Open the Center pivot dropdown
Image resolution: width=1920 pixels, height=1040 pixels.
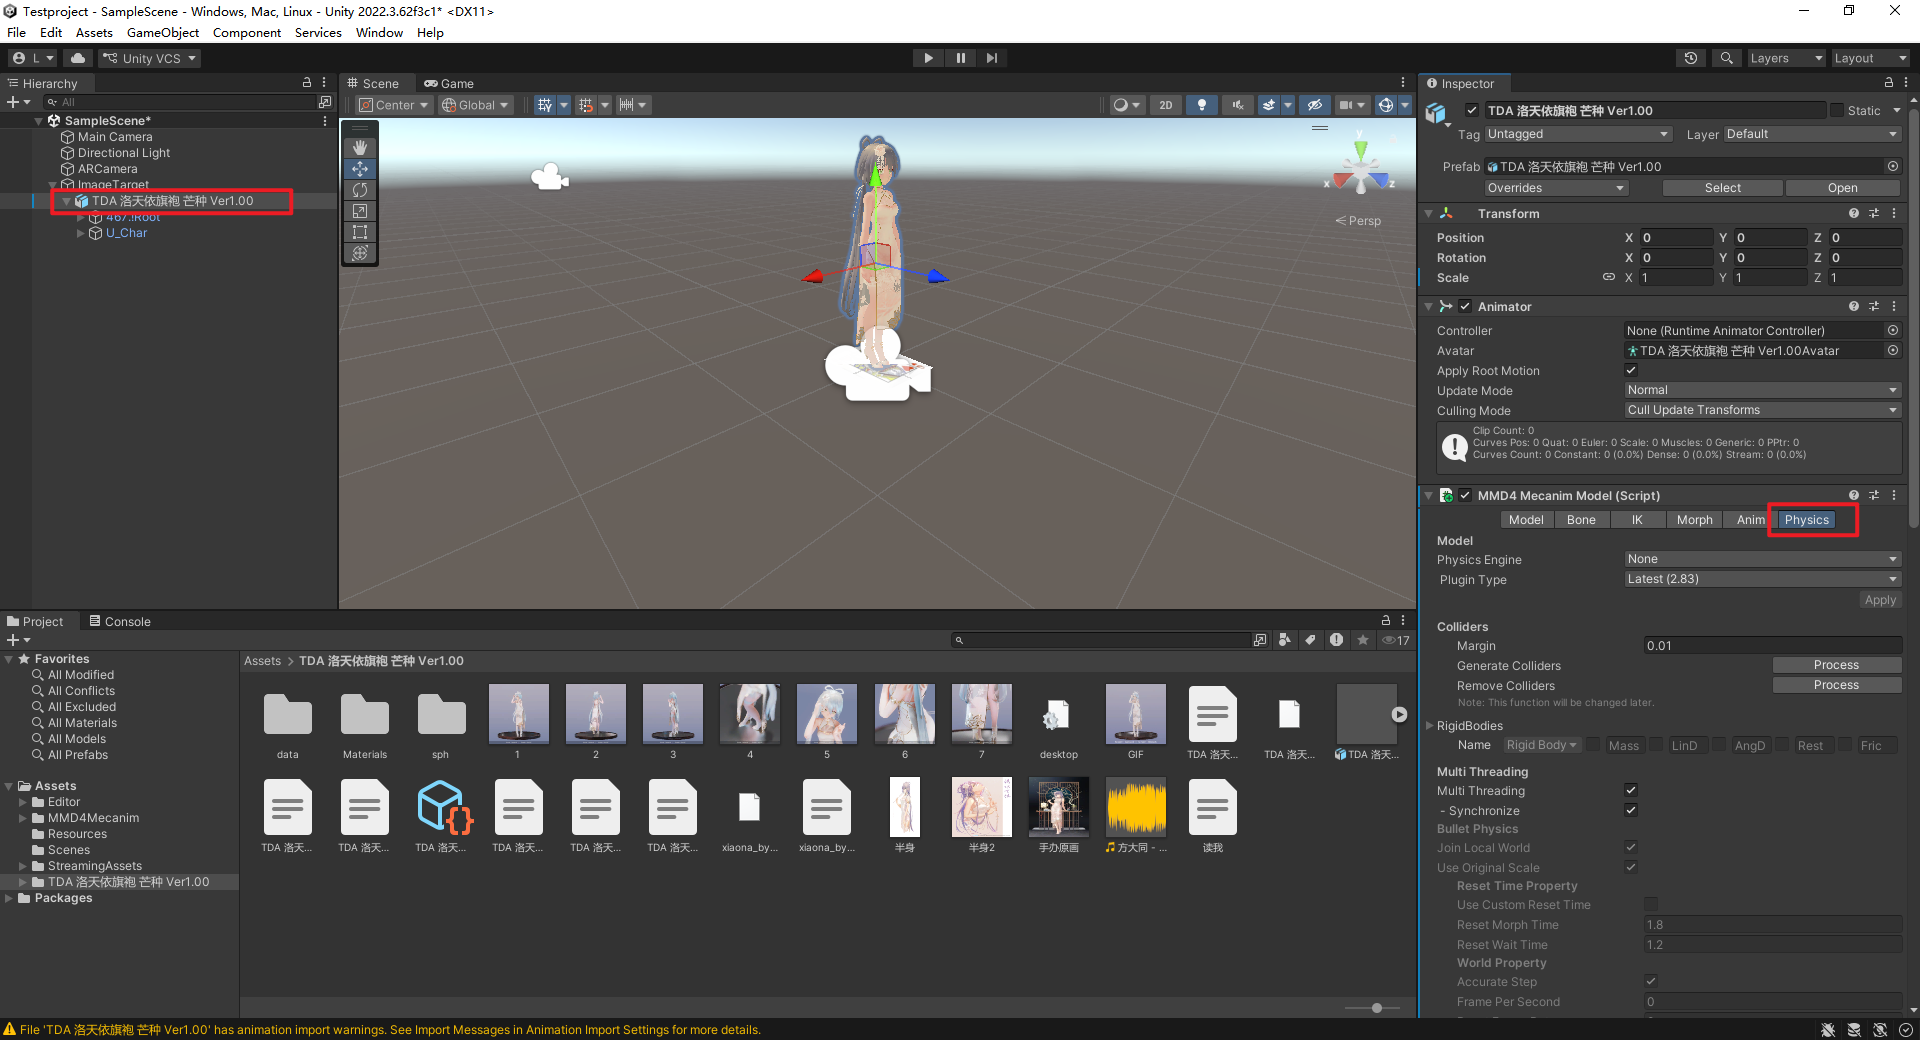pos(394,105)
